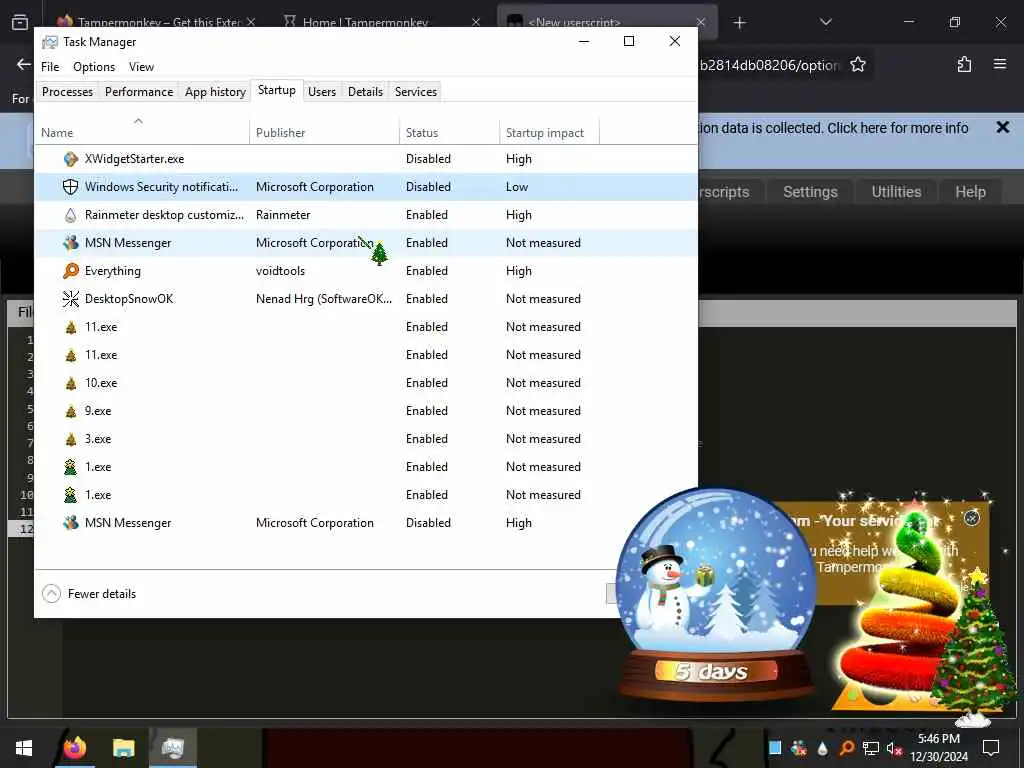Screen dimensions: 1024x768
Task: Click the icon of the Enabled MSN Messenger entry
Action: (x=71, y=243)
